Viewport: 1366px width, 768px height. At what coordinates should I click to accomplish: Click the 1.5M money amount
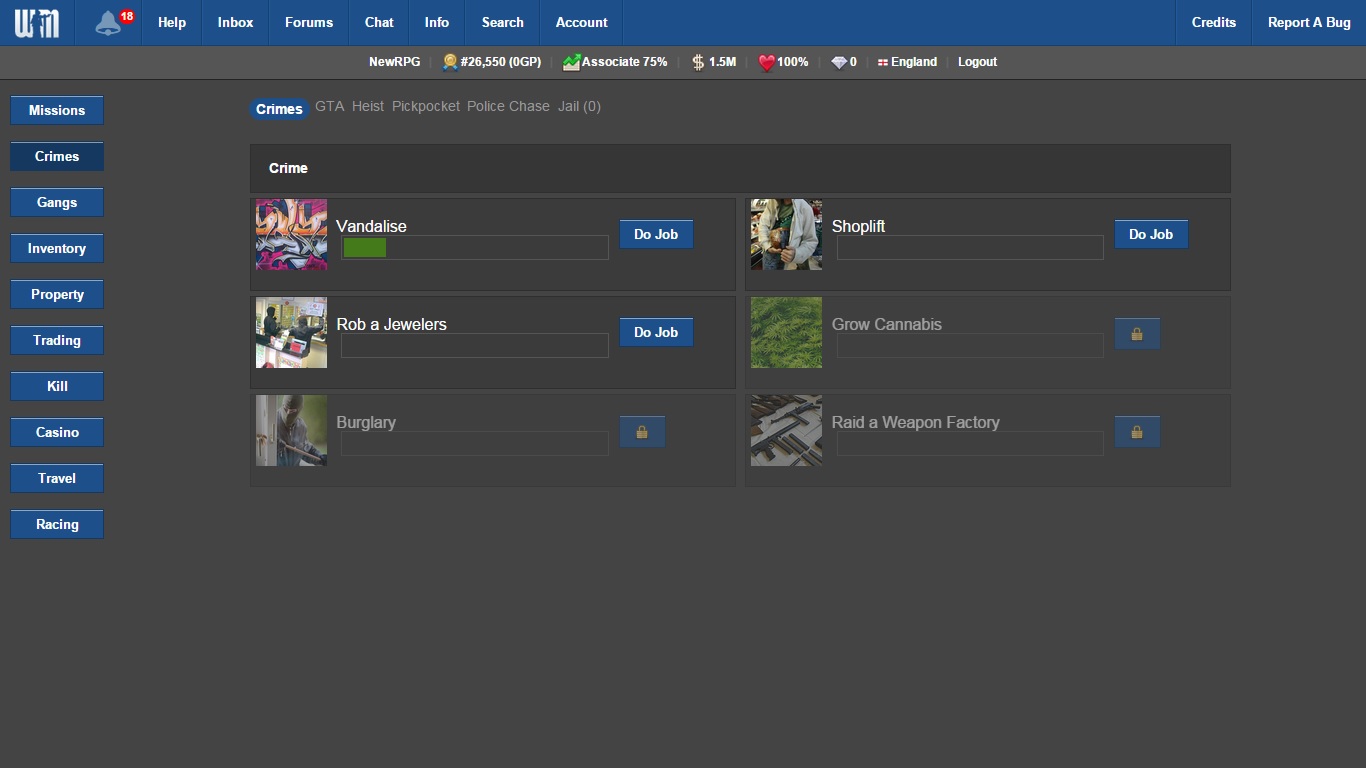point(722,62)
